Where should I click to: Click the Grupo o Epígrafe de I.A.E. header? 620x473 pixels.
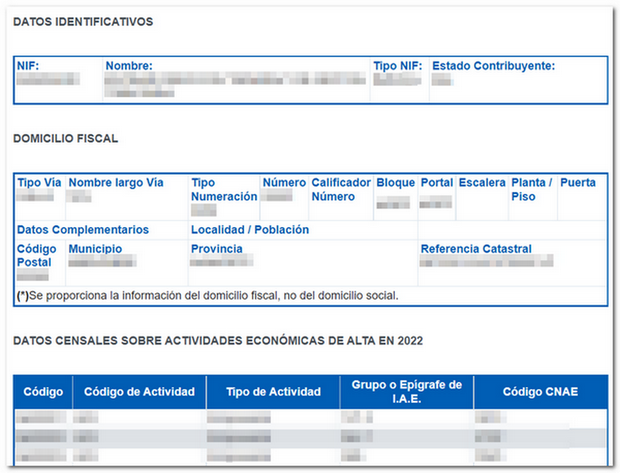coord(406,391)
